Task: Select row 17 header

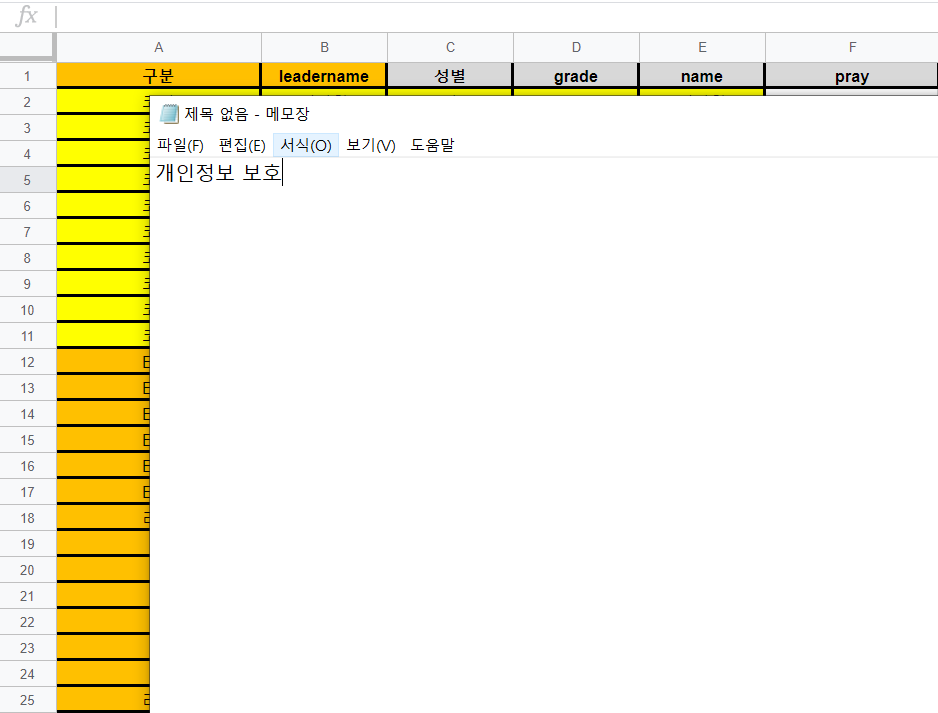Action: coord(28,492)
